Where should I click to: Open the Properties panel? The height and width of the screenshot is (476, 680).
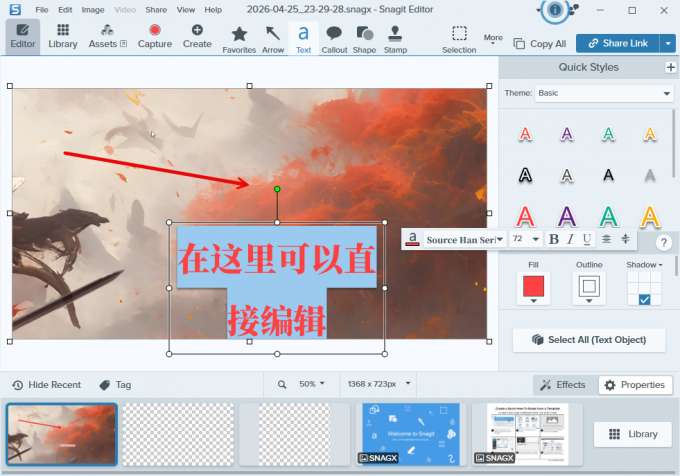pos(635,385)
